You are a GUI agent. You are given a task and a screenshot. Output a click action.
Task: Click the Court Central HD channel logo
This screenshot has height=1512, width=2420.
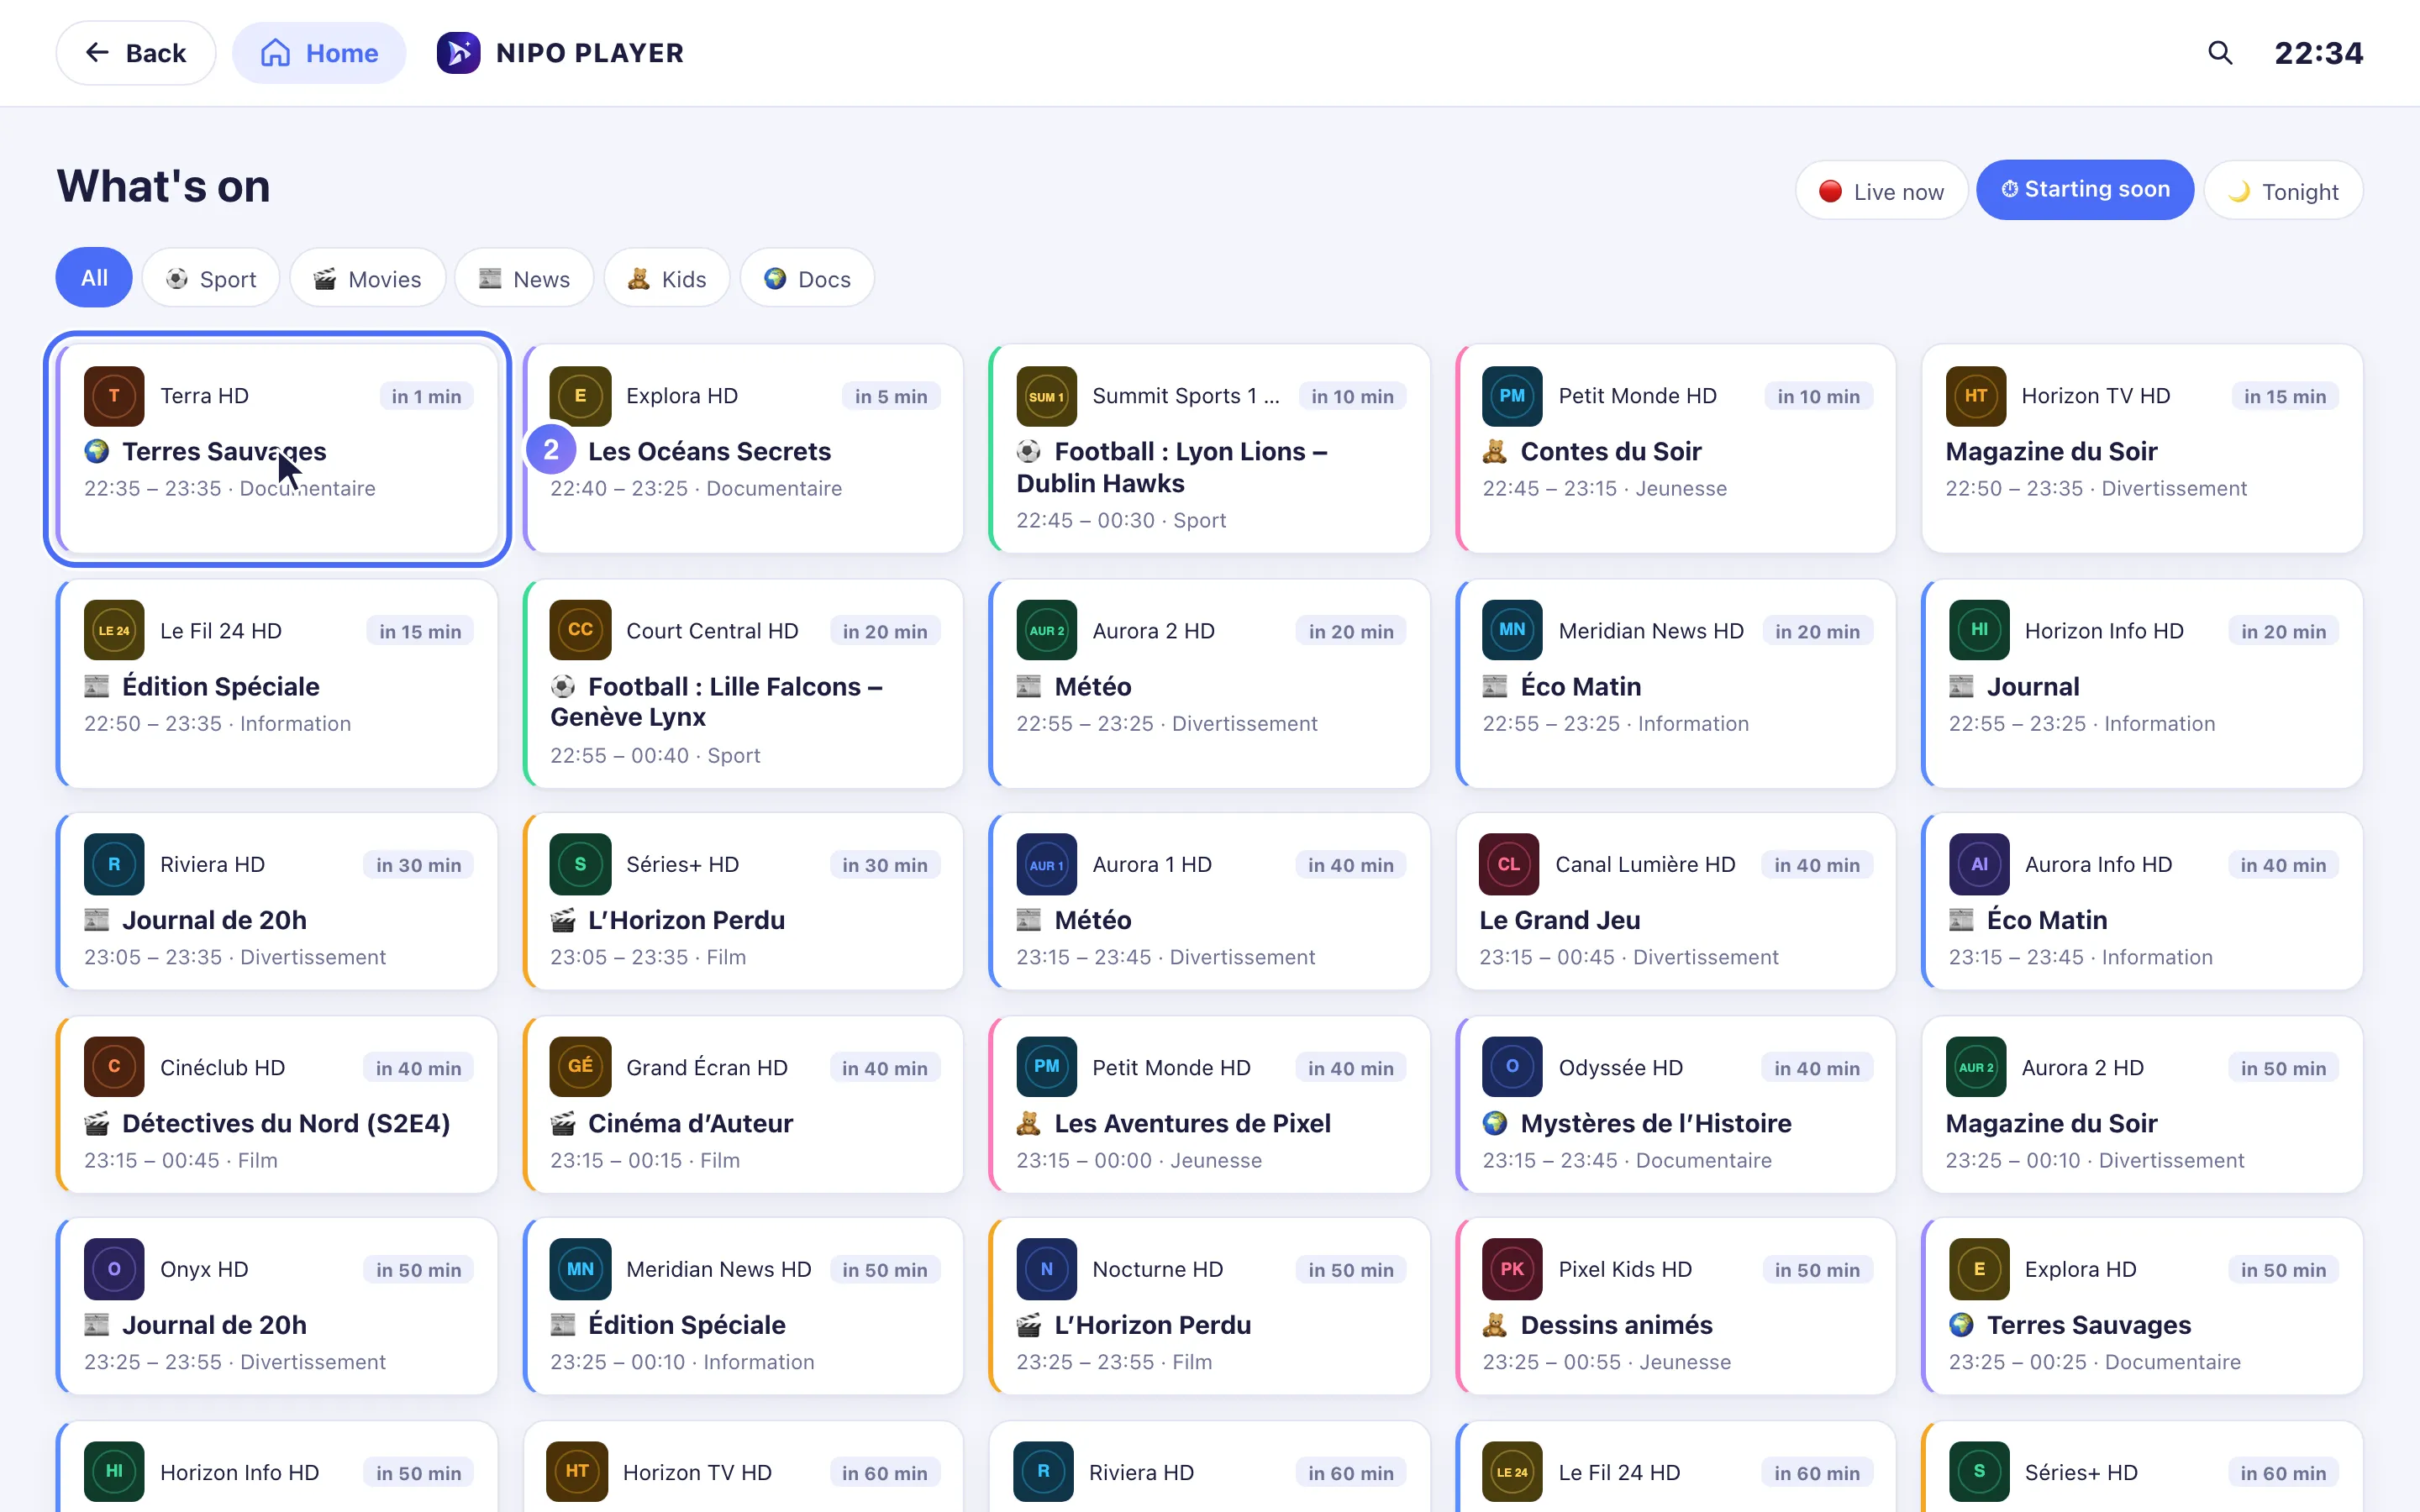tap(580, 631)
